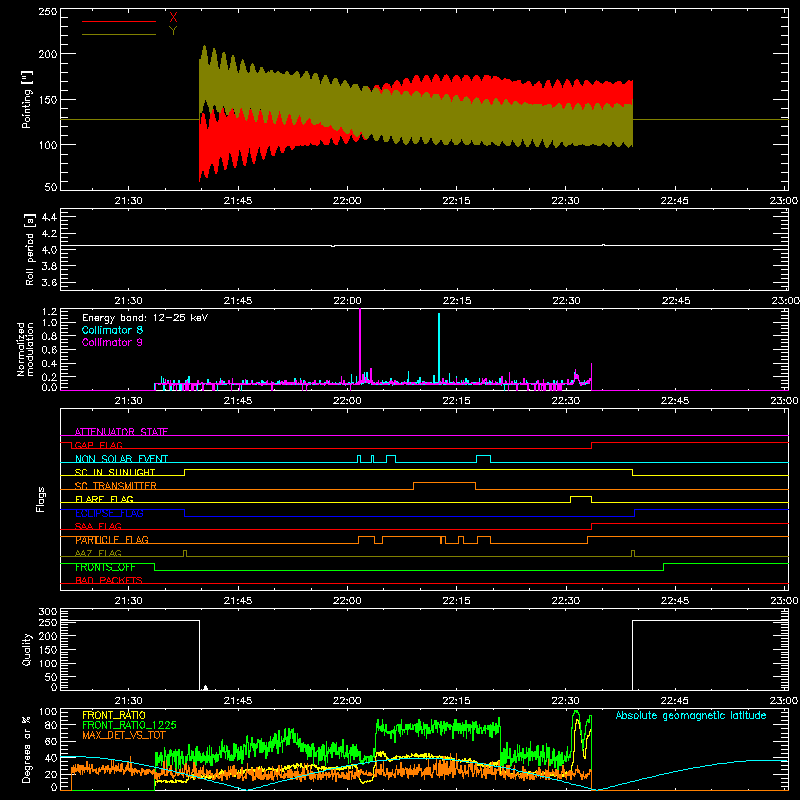The height and width of the screenshot is (800, 800).
Task: Click the 'Quality' axis title
Action: [x=27, y=649]
